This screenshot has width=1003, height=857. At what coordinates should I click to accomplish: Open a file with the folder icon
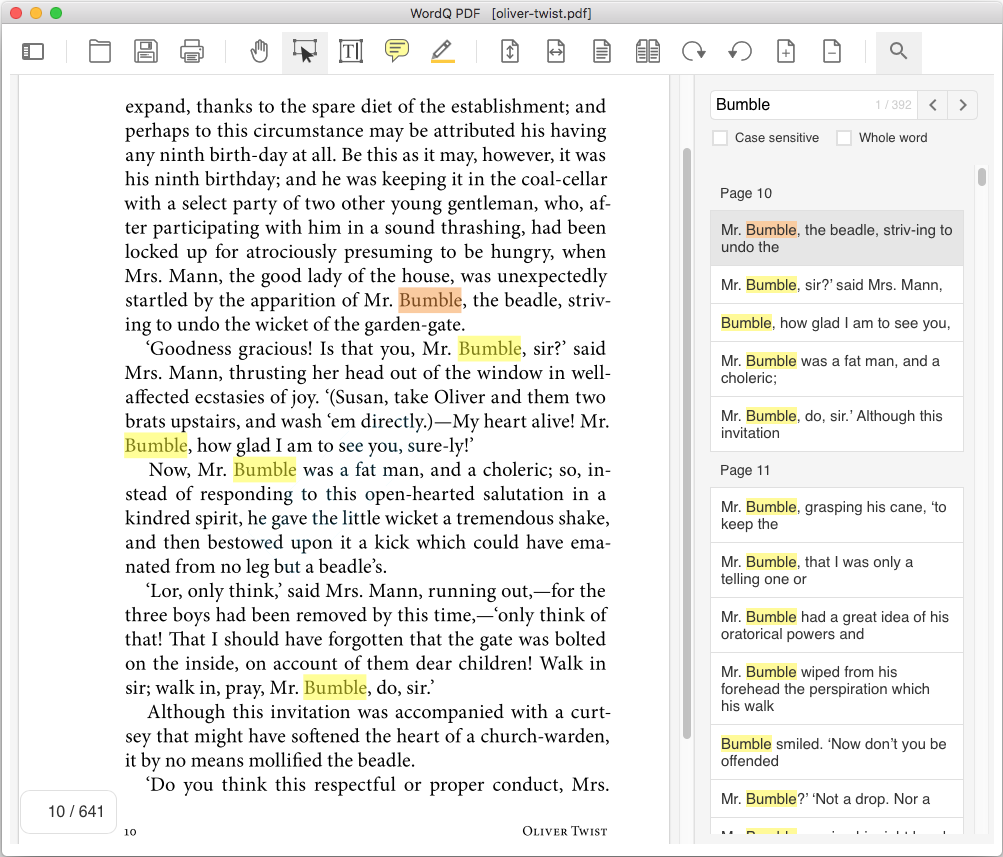(x=100, y=51)
